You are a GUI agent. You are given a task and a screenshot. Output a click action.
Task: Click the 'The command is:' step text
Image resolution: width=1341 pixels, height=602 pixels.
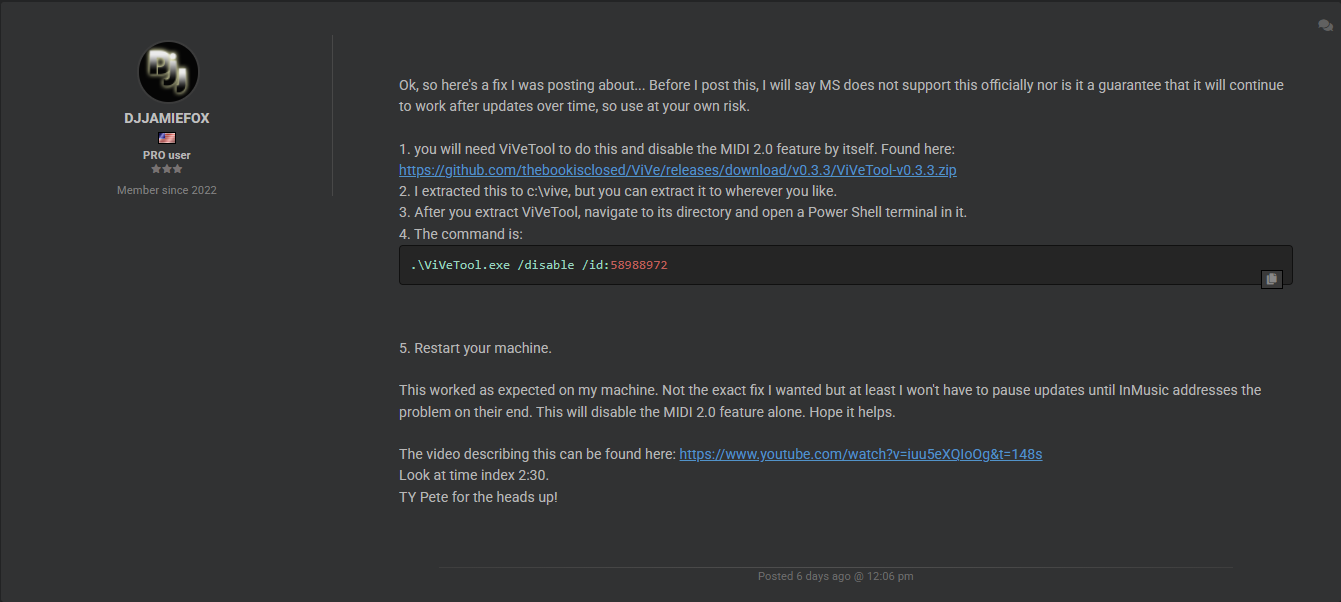[461, 234]
